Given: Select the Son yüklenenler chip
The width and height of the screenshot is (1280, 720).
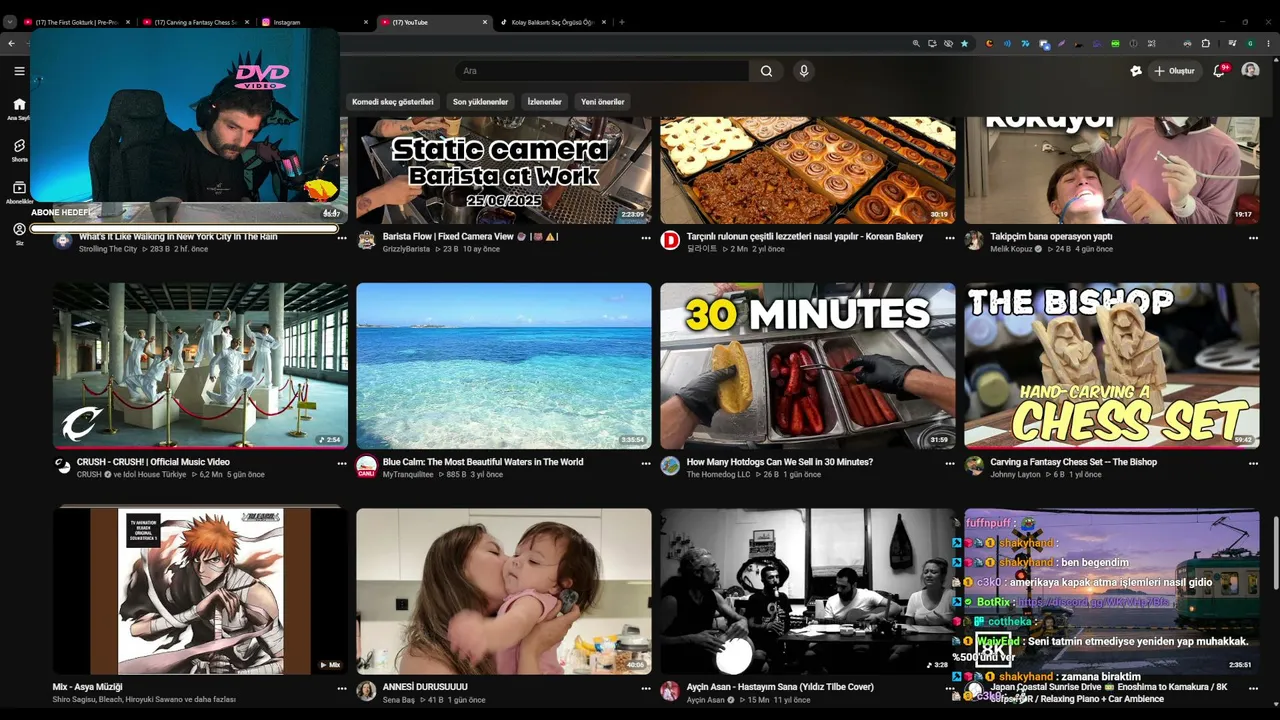Looking at the screenshot, I should click(480, 102).
